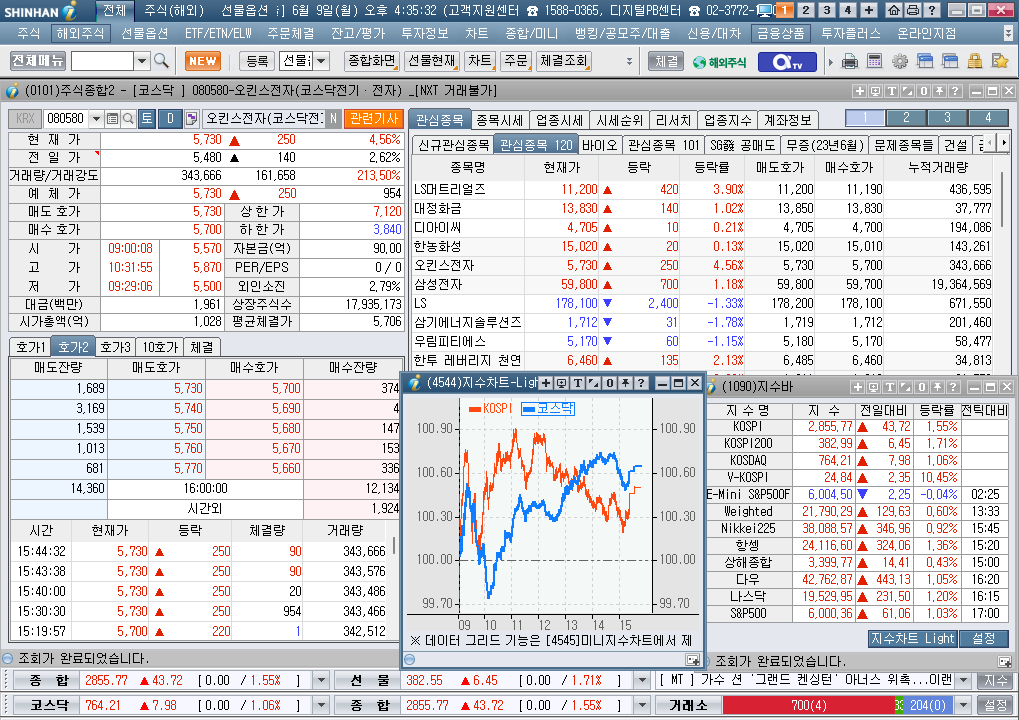
Task: Click the home icon in title bar
Action: click(x=894, y=10)
